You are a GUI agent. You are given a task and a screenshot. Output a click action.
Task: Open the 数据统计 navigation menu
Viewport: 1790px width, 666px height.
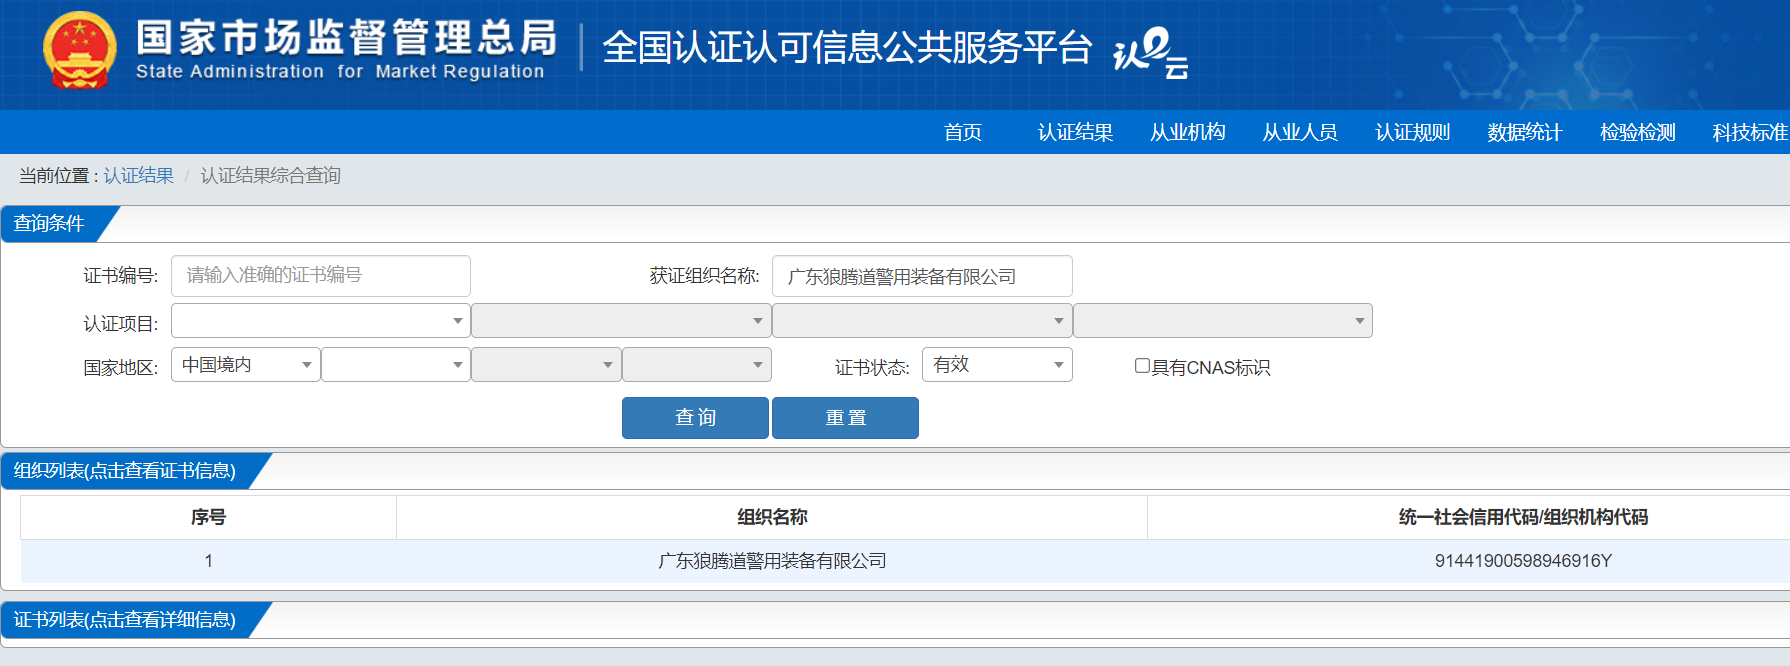1524,132
